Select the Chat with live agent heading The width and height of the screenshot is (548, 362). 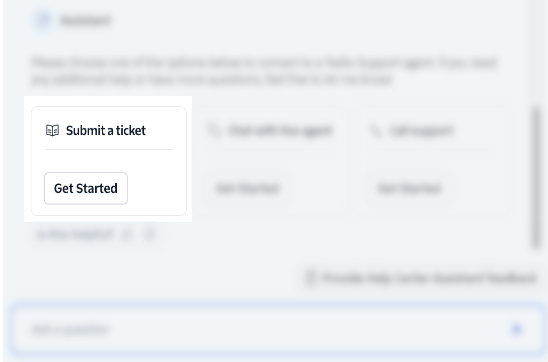pos(280,130)
